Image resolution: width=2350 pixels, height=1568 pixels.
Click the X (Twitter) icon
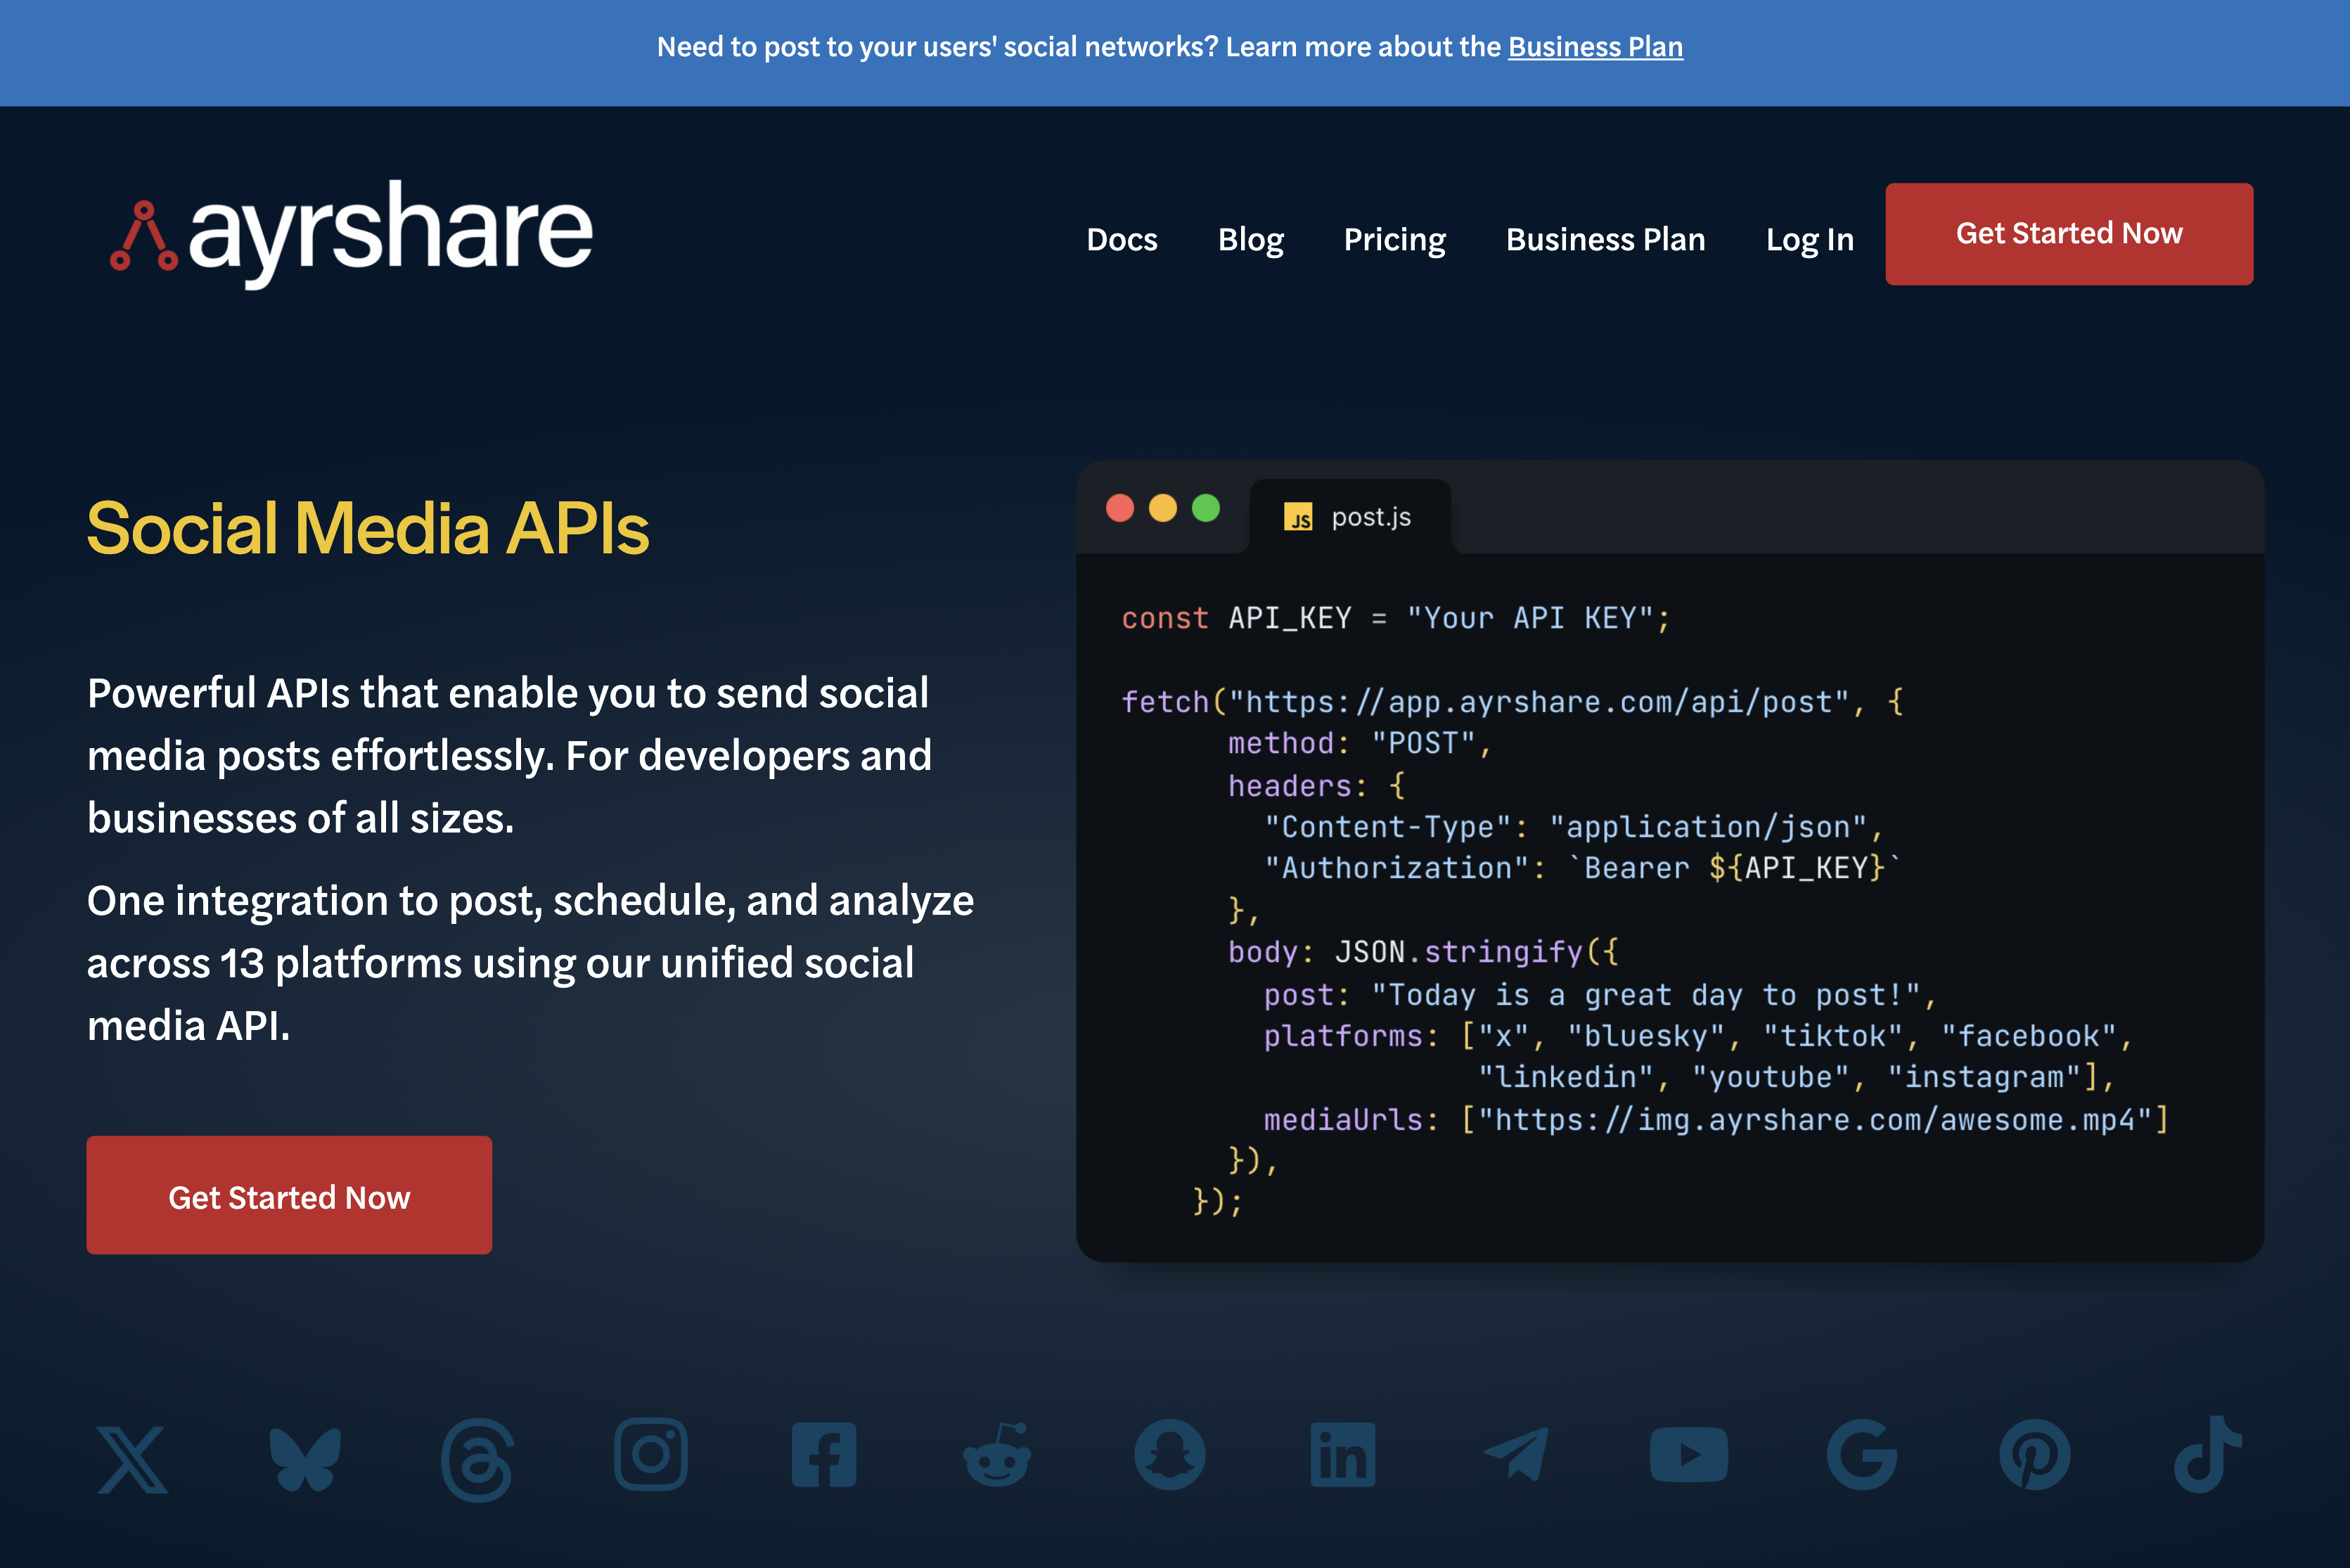pyautogui.click(x=132, y=1455)
